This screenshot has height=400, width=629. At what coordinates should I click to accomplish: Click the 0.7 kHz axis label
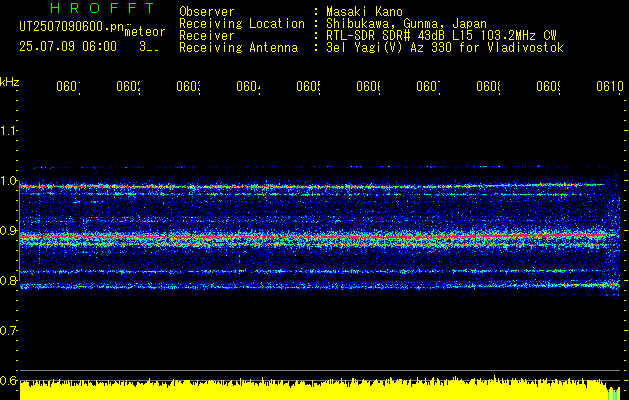click(8, 331)
